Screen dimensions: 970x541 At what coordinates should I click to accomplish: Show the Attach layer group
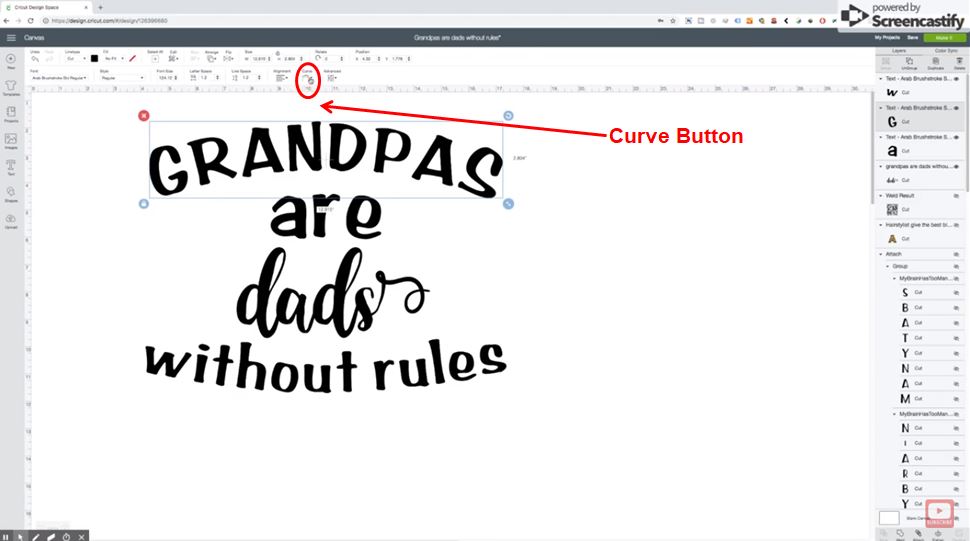(x=956, y=254)
